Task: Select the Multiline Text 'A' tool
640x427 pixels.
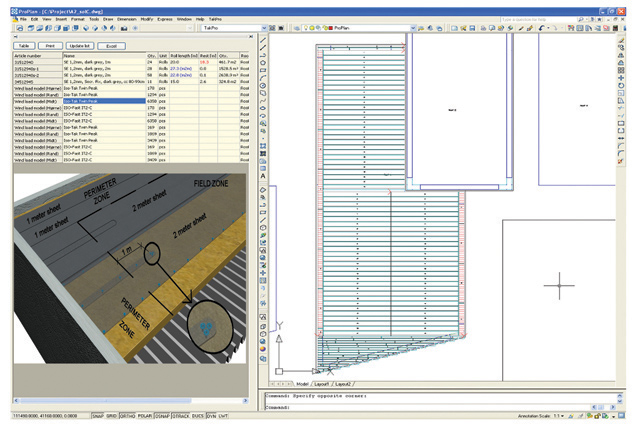Action: 263,176
